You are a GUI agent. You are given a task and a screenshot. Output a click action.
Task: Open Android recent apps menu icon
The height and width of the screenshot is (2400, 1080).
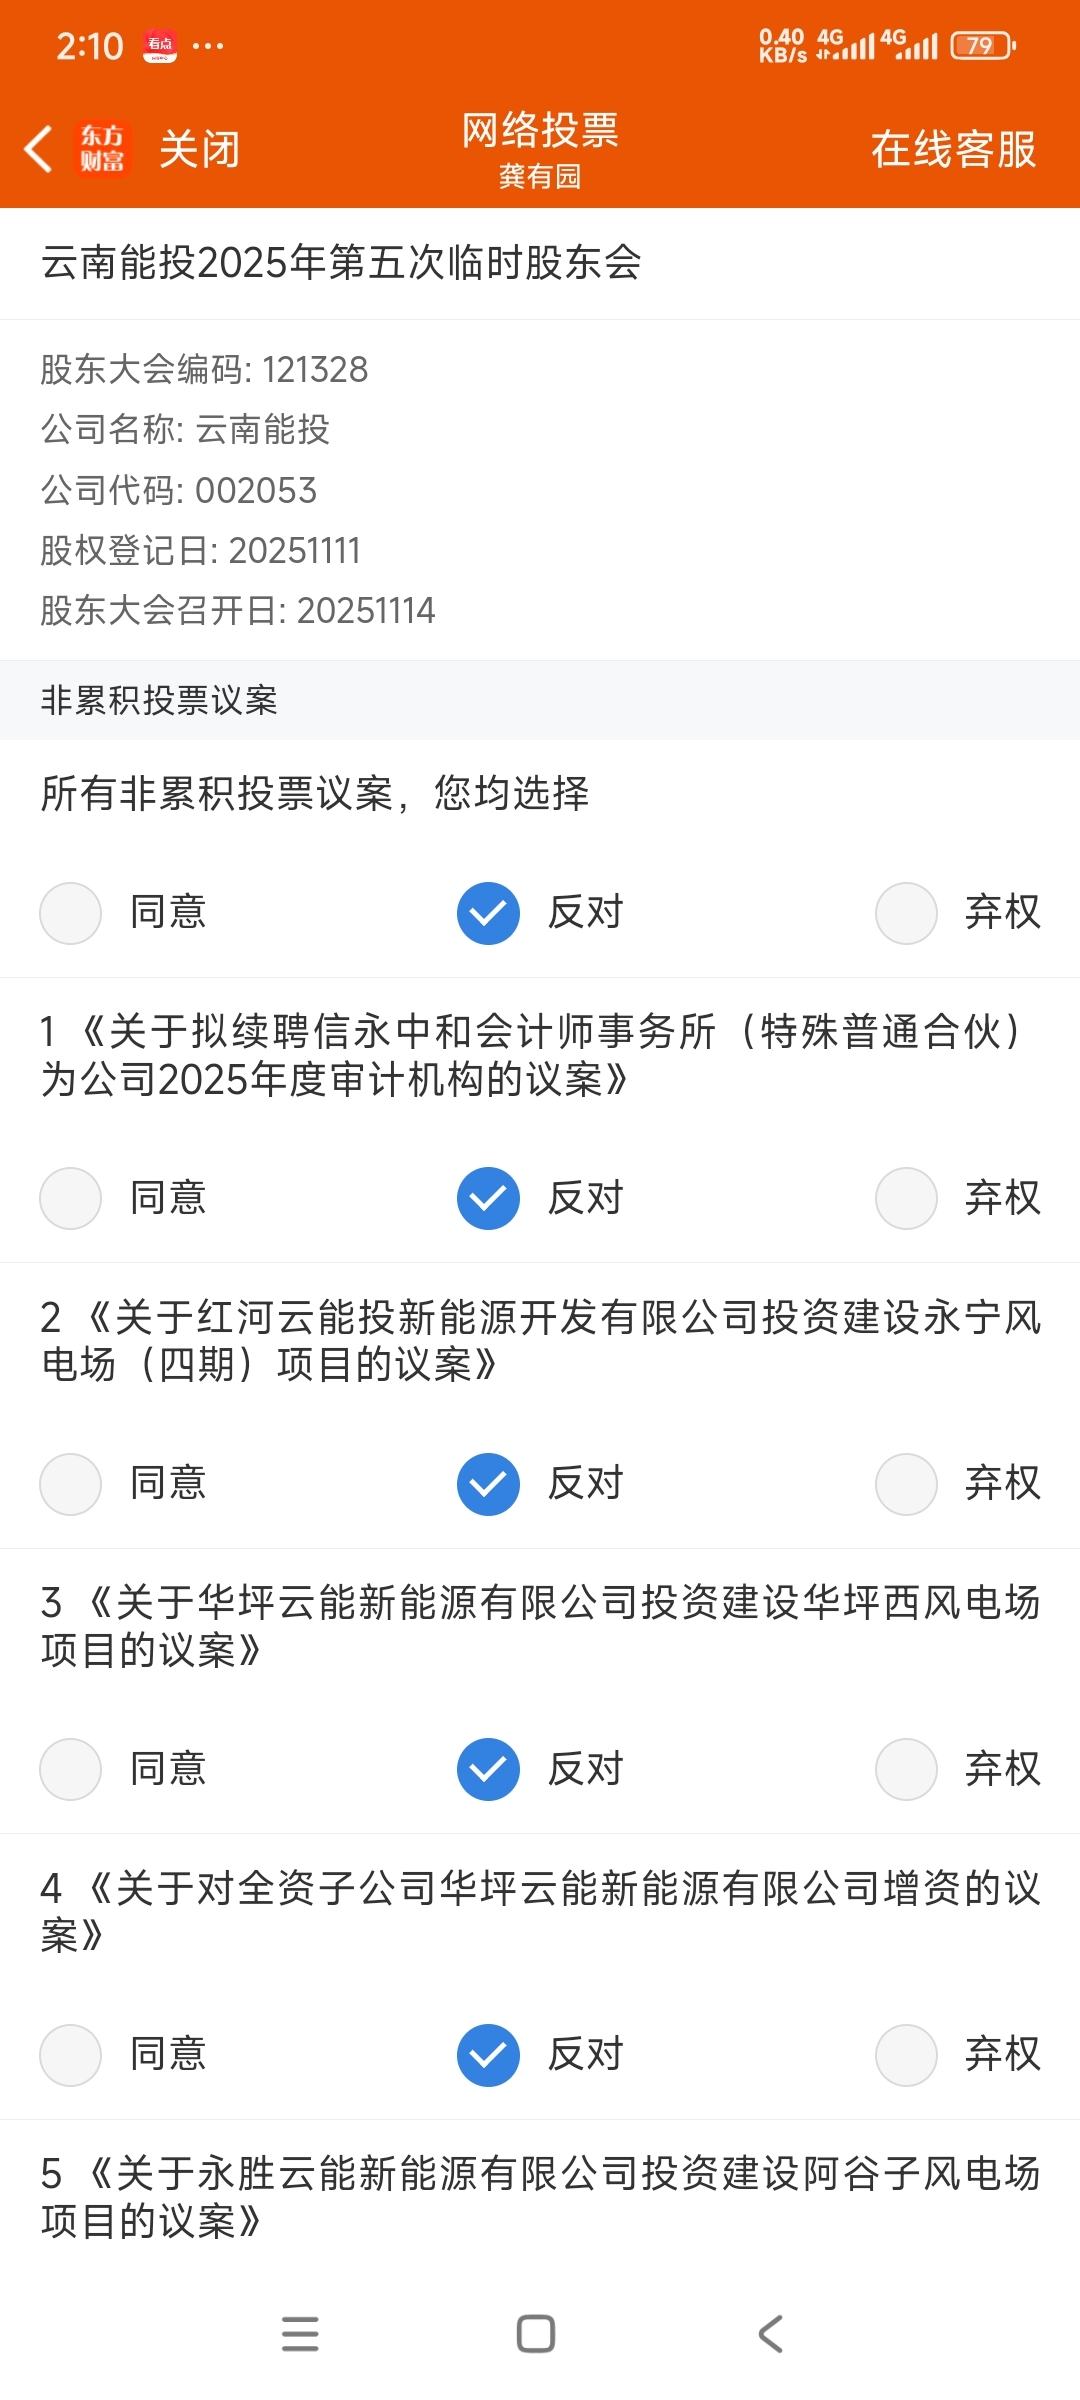click(300, 2334)
